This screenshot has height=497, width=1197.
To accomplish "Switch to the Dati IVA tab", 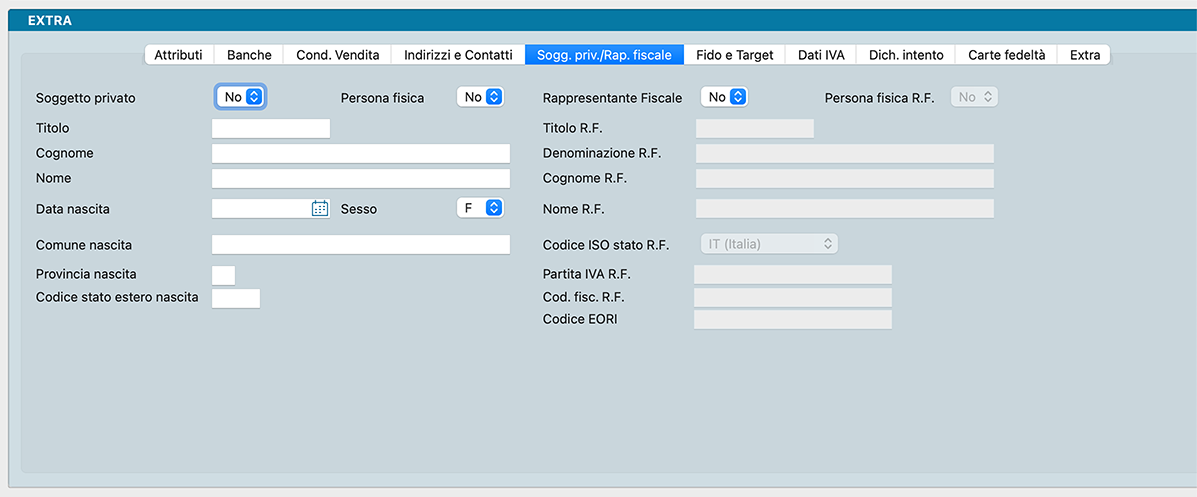I will click(x=821, y=55).
